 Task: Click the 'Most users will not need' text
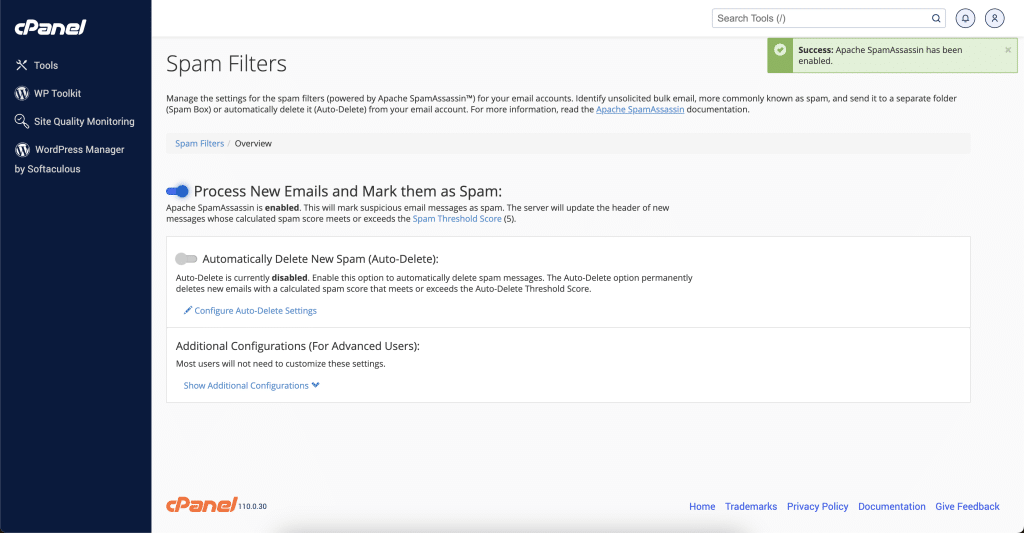(x=281, y=364)
